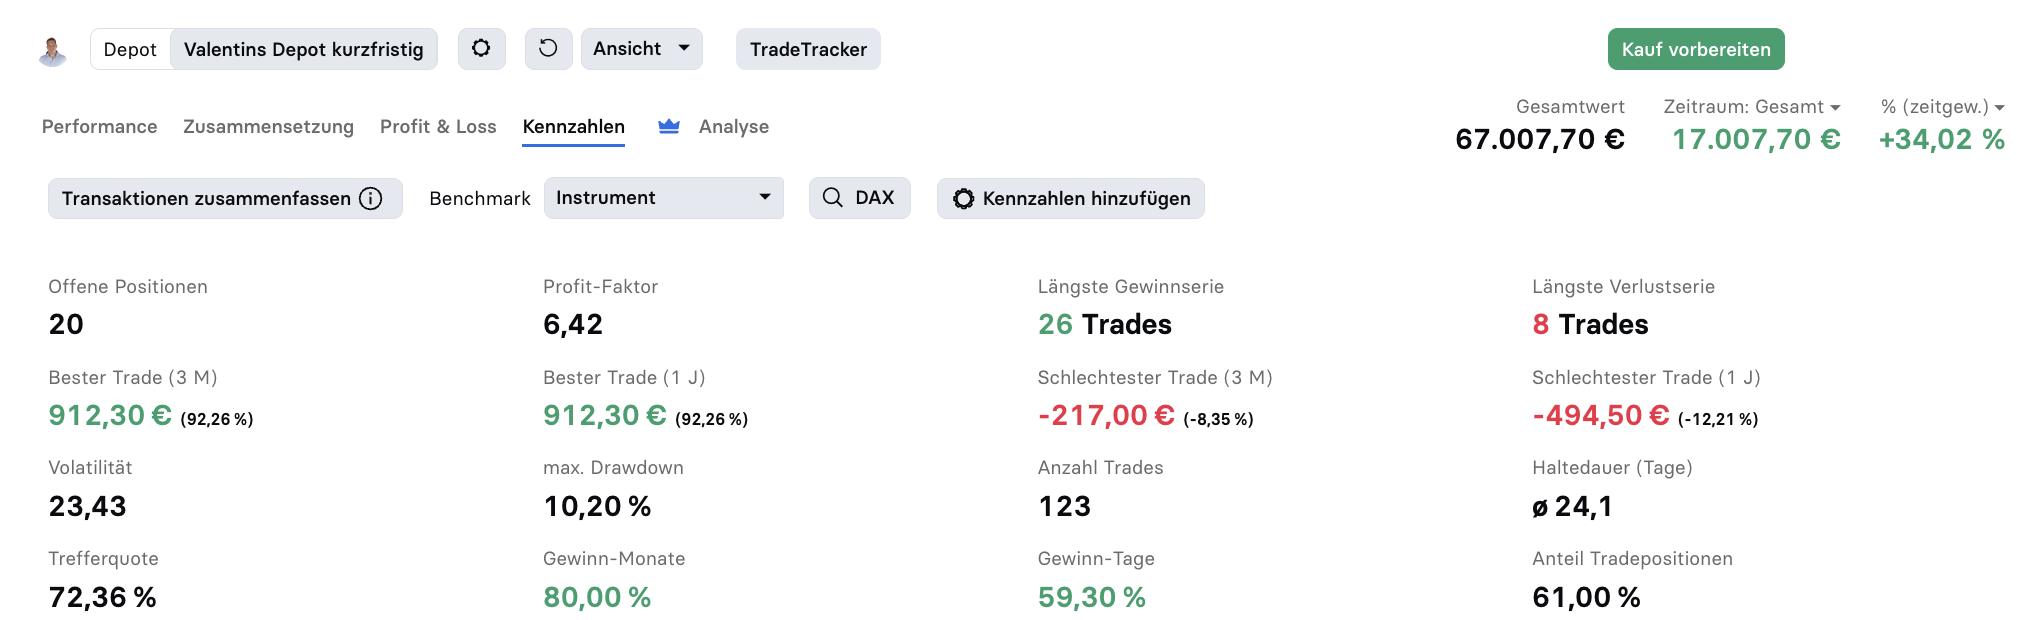Viewport: 2022px width, 620px height.
Task: Click the refresh arrow icon
Action: 548,49
